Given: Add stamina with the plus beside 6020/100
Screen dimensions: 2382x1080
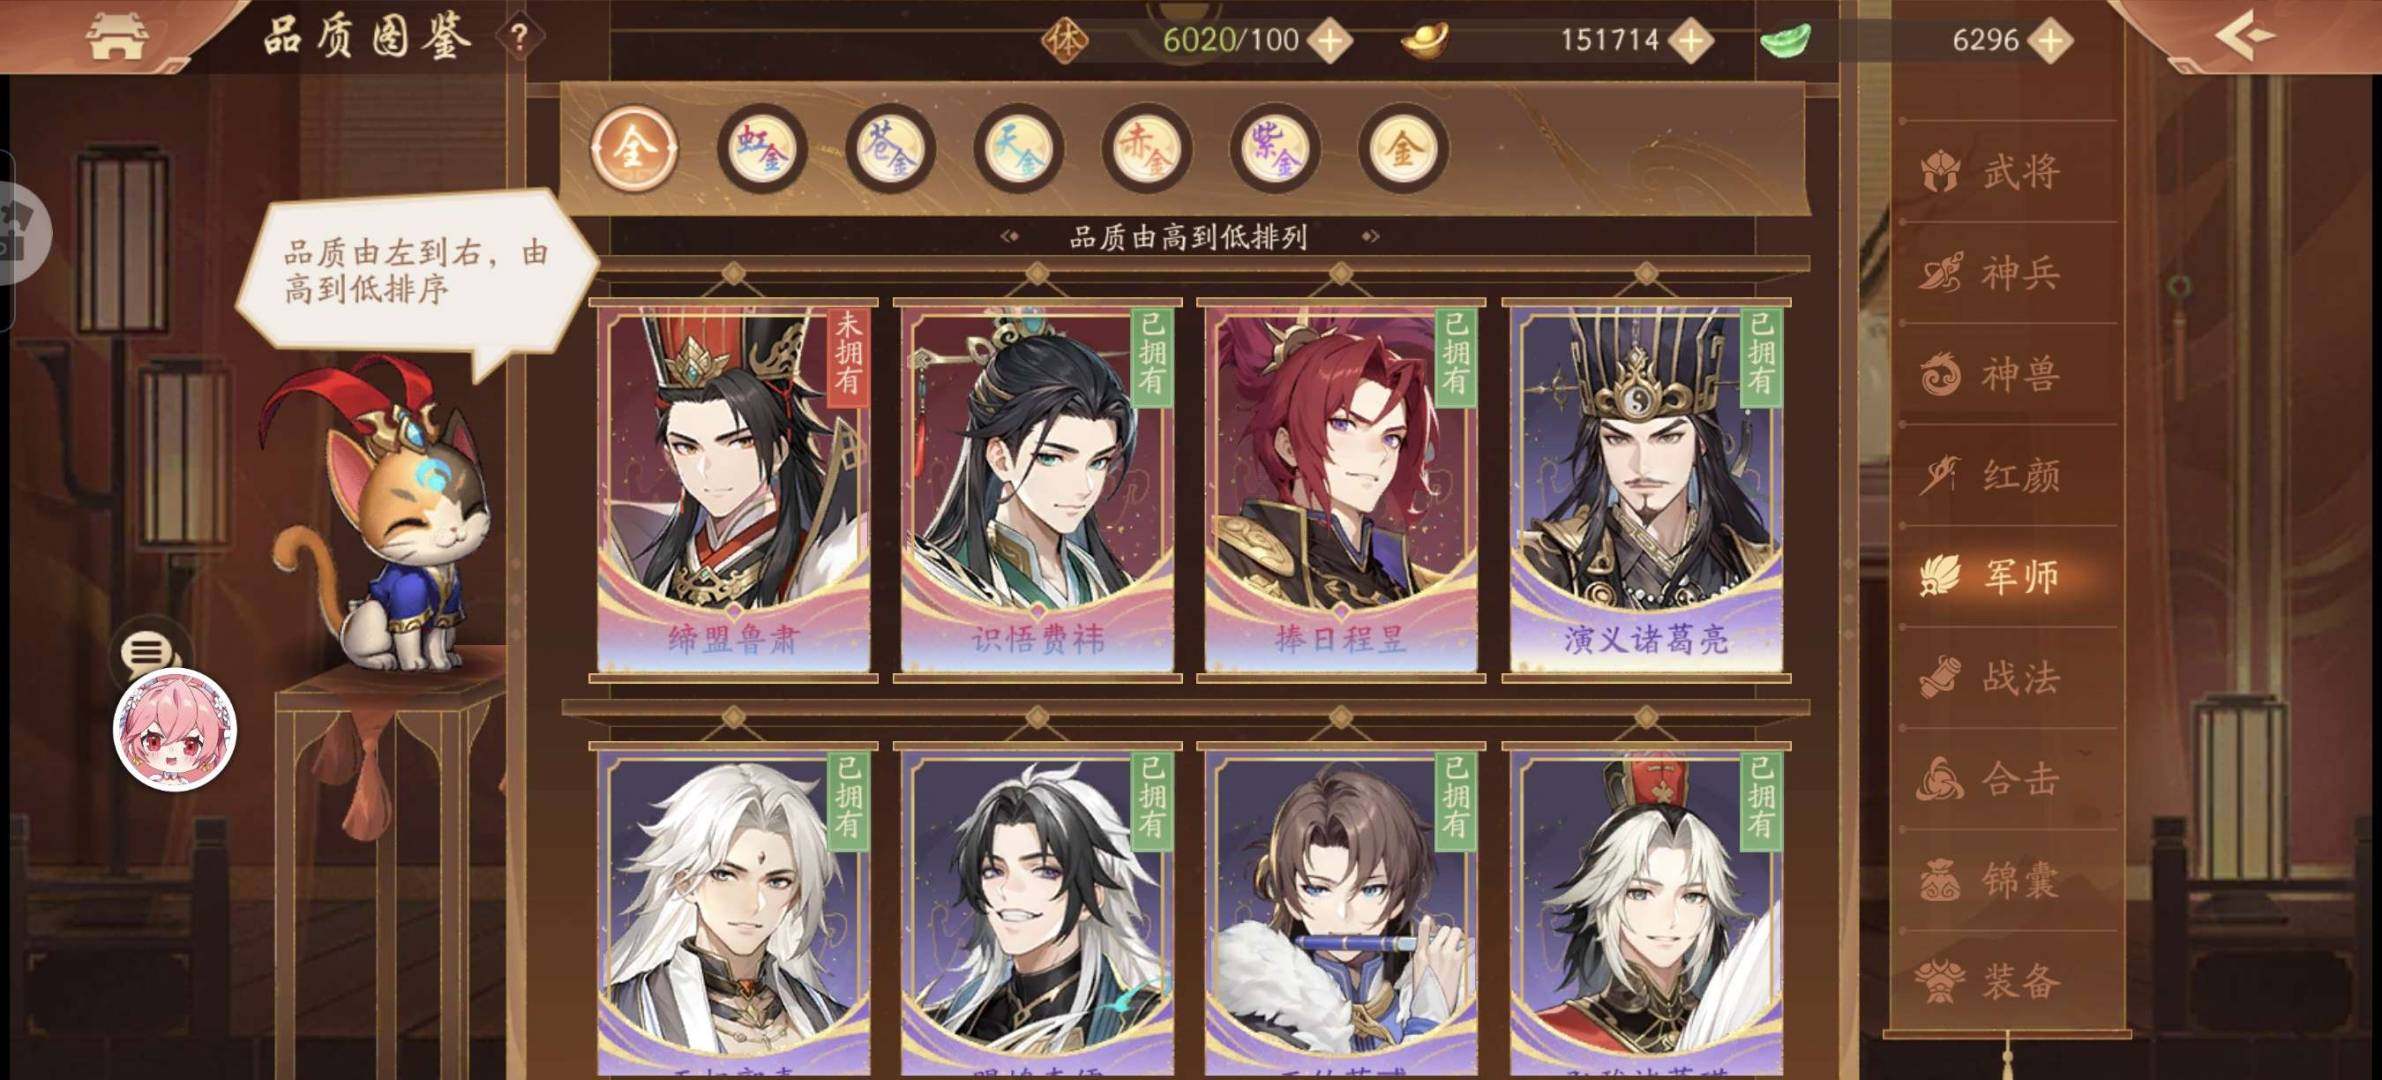Looking at the screenshot, I should pyautogui.click(x=1330, y=40).
